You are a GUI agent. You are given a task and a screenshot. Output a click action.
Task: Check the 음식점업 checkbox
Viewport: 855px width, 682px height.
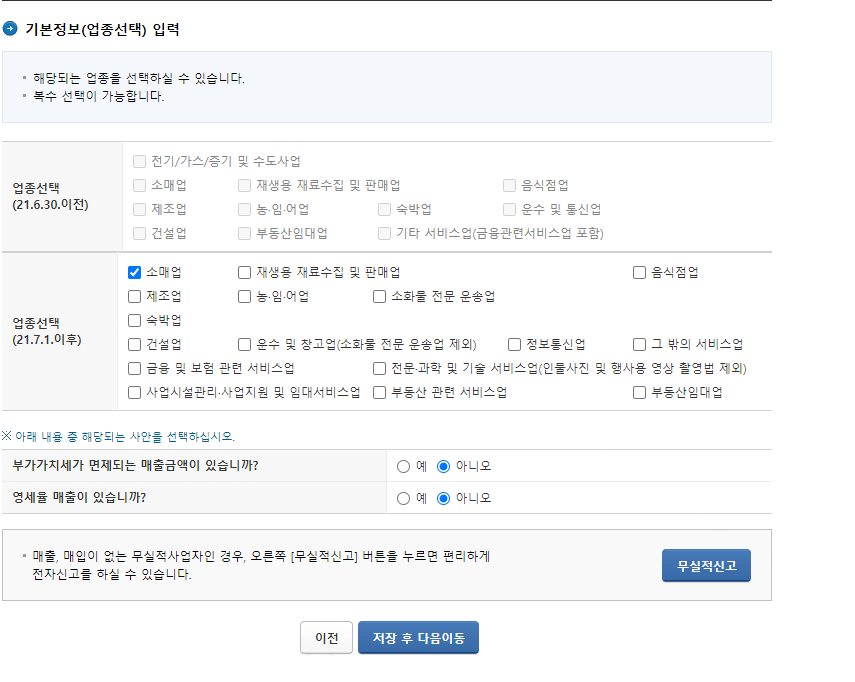tap(639, 272)
